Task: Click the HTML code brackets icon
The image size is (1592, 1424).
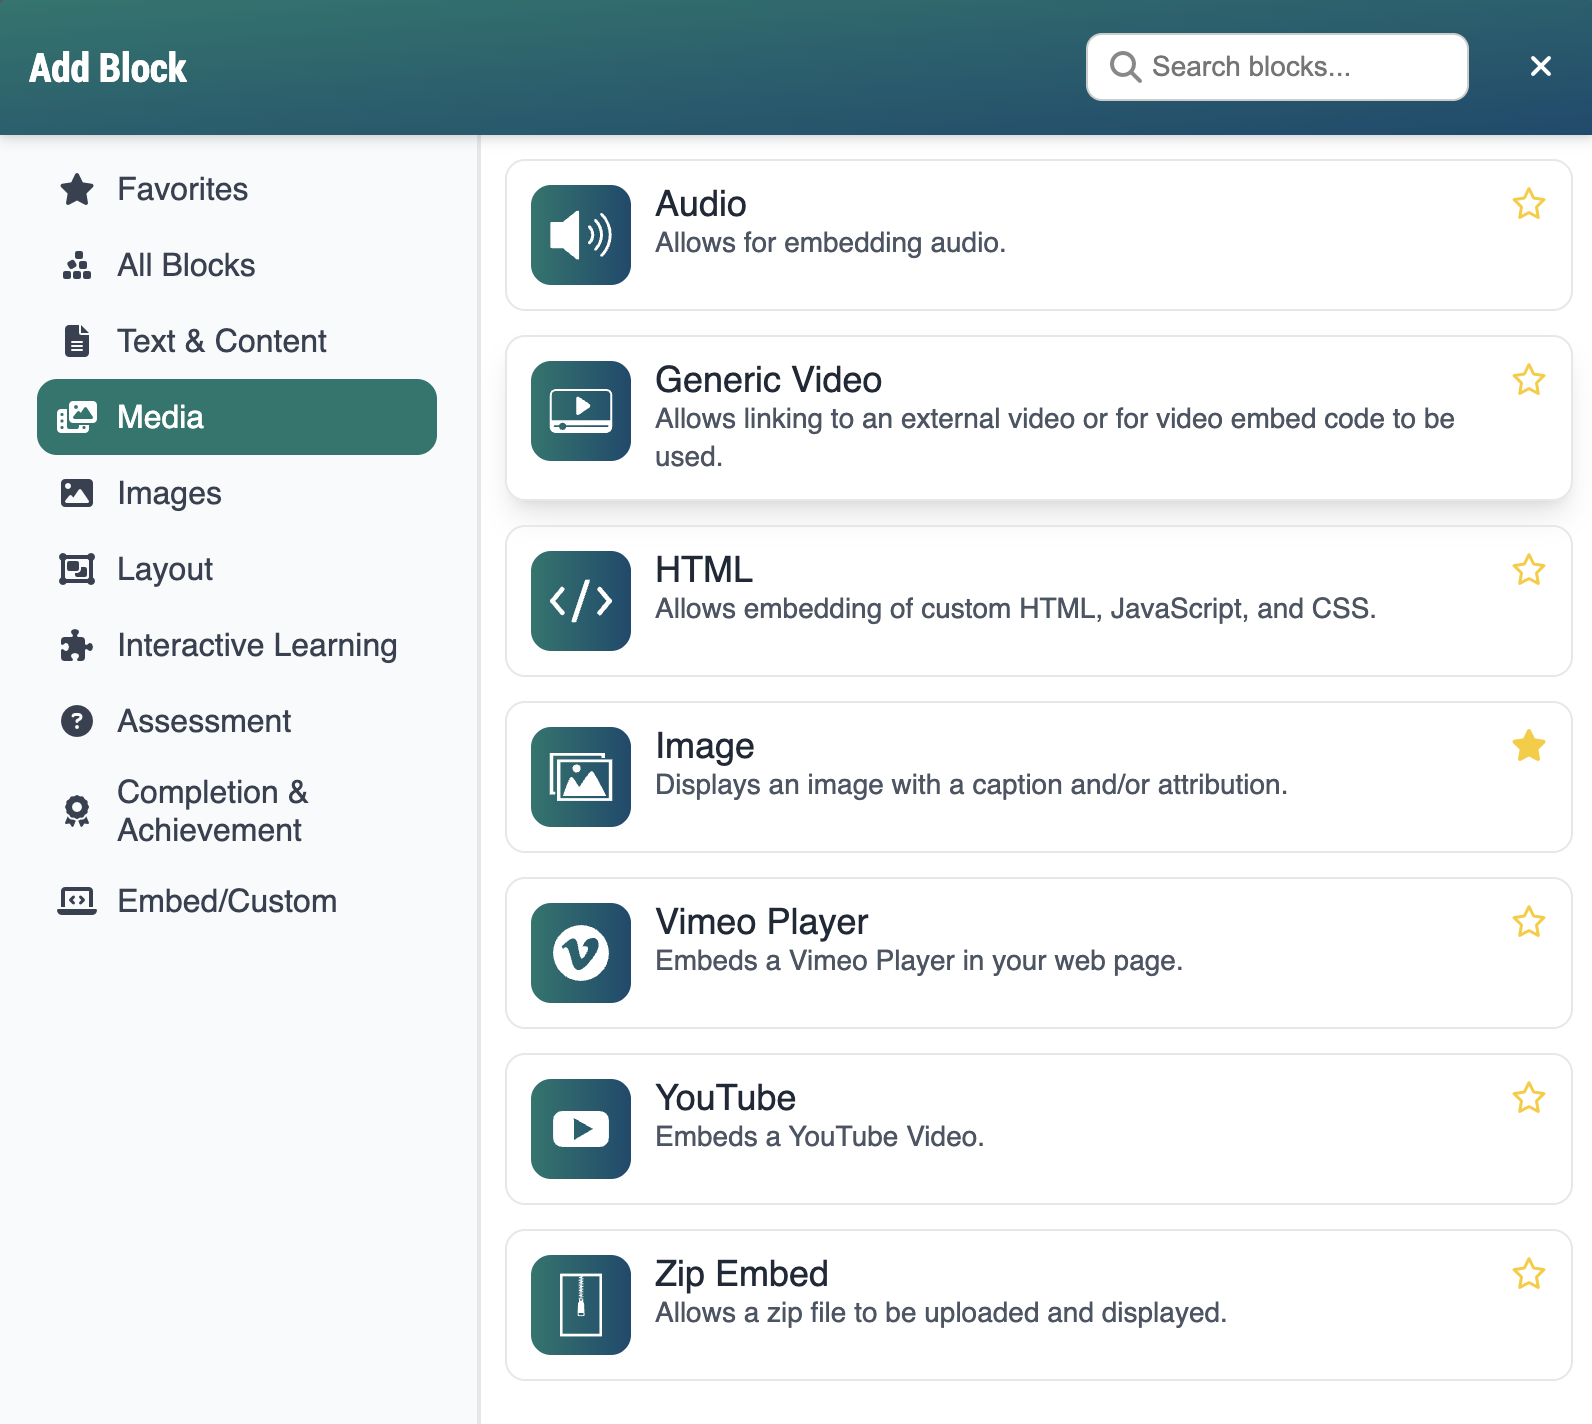Action: click(x=581, y=601)
